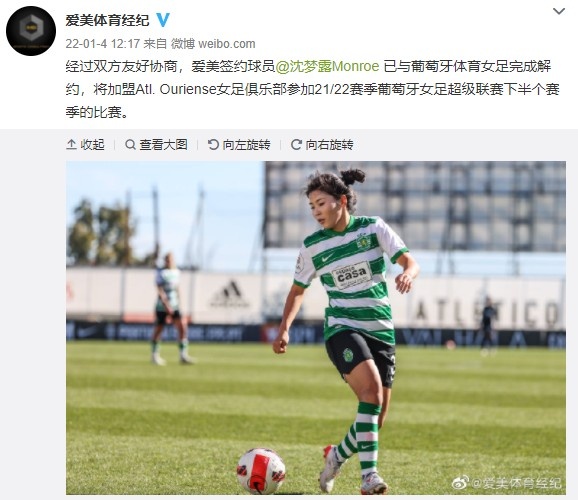
Task: Open the post options chevron menu
Action: [559, 11]
